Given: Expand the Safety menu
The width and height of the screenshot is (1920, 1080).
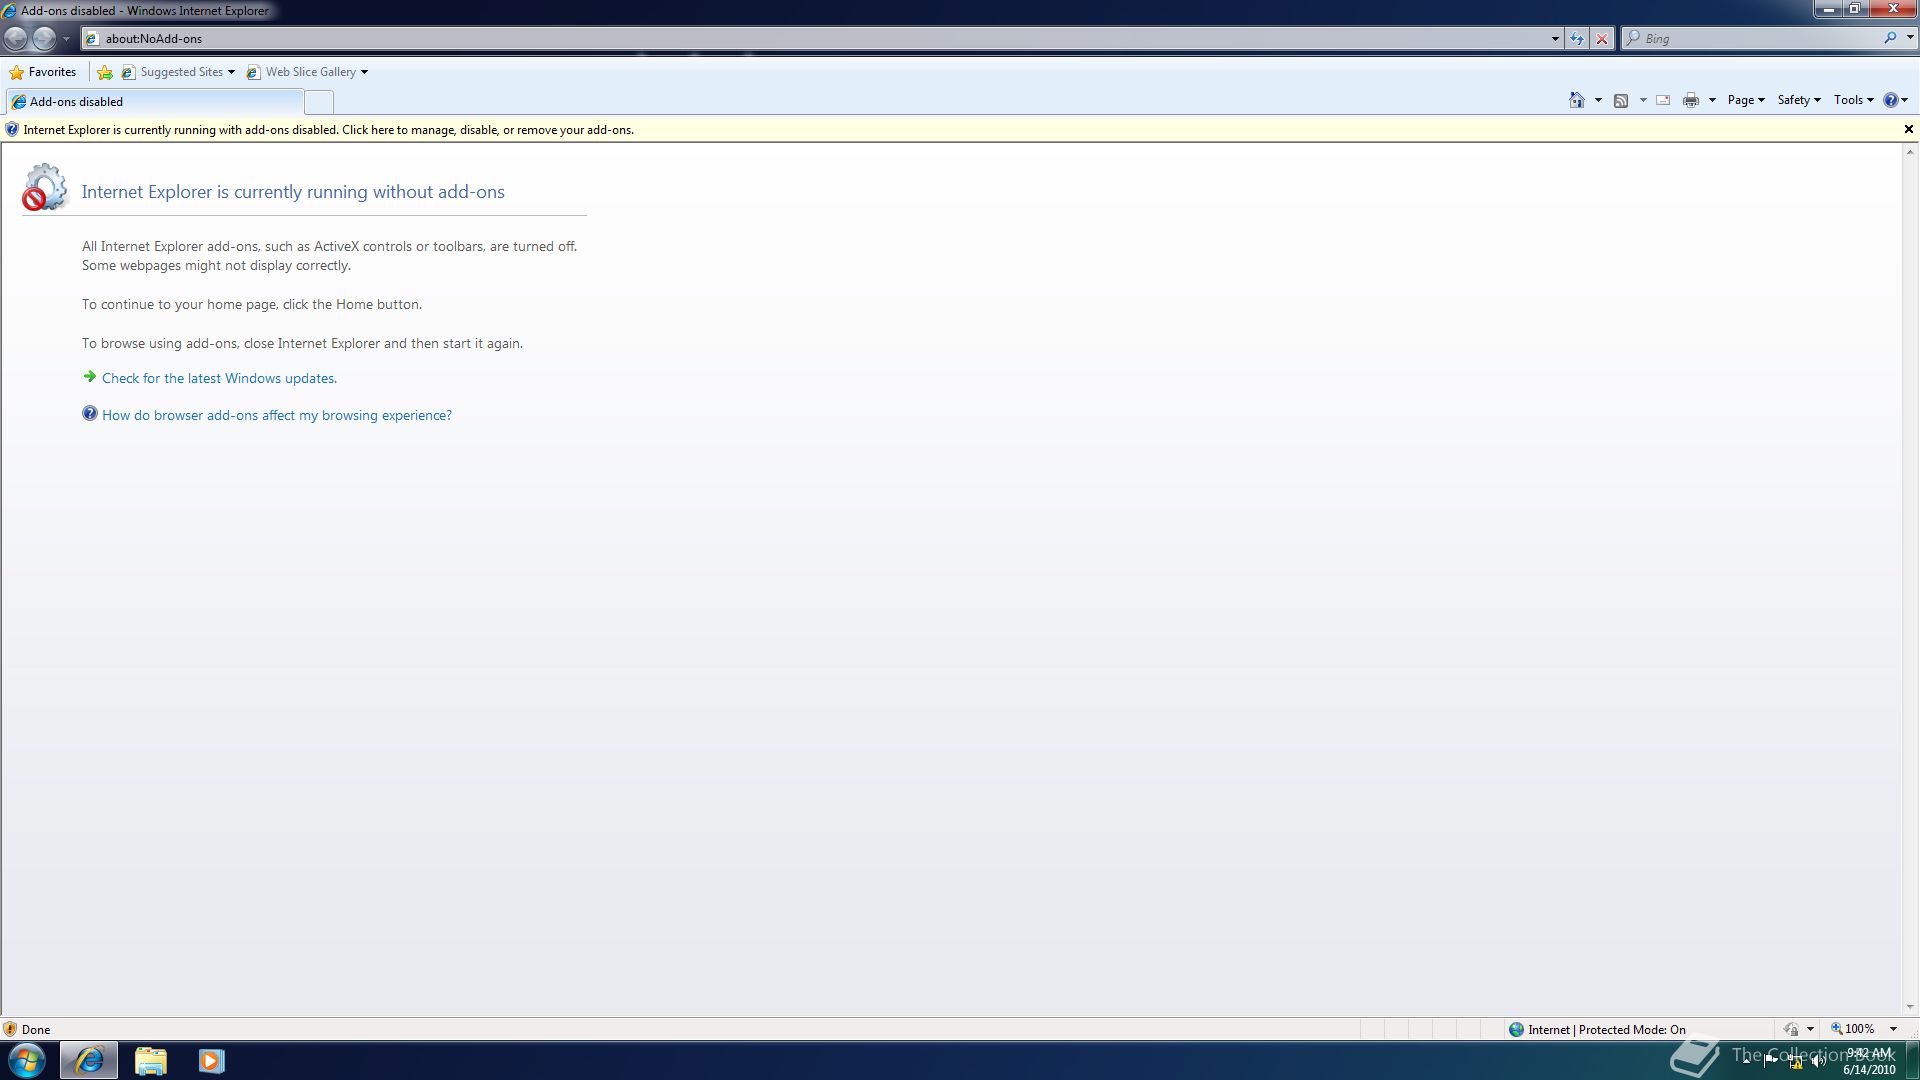Looking at the screenshot, I should [1798, 100].
